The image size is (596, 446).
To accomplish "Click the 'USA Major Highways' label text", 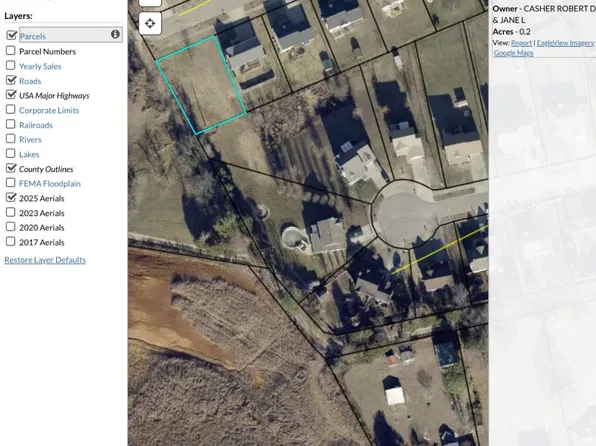I will pyautogui.click(x=54, y=96).
